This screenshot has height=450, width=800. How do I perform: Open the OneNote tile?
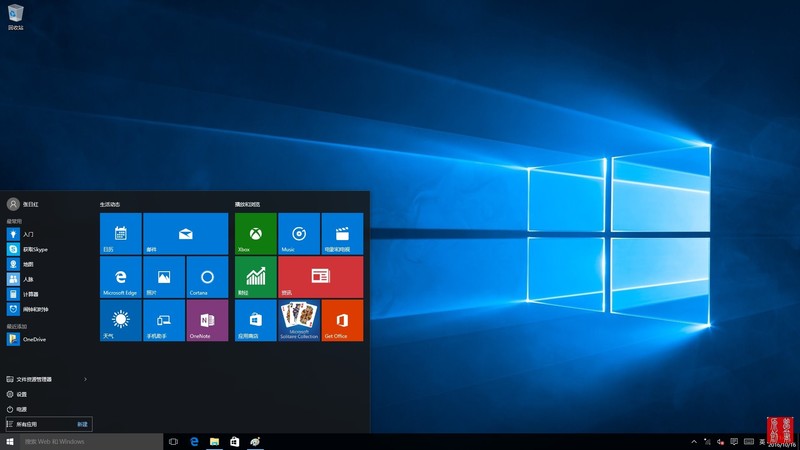point(207,320)
